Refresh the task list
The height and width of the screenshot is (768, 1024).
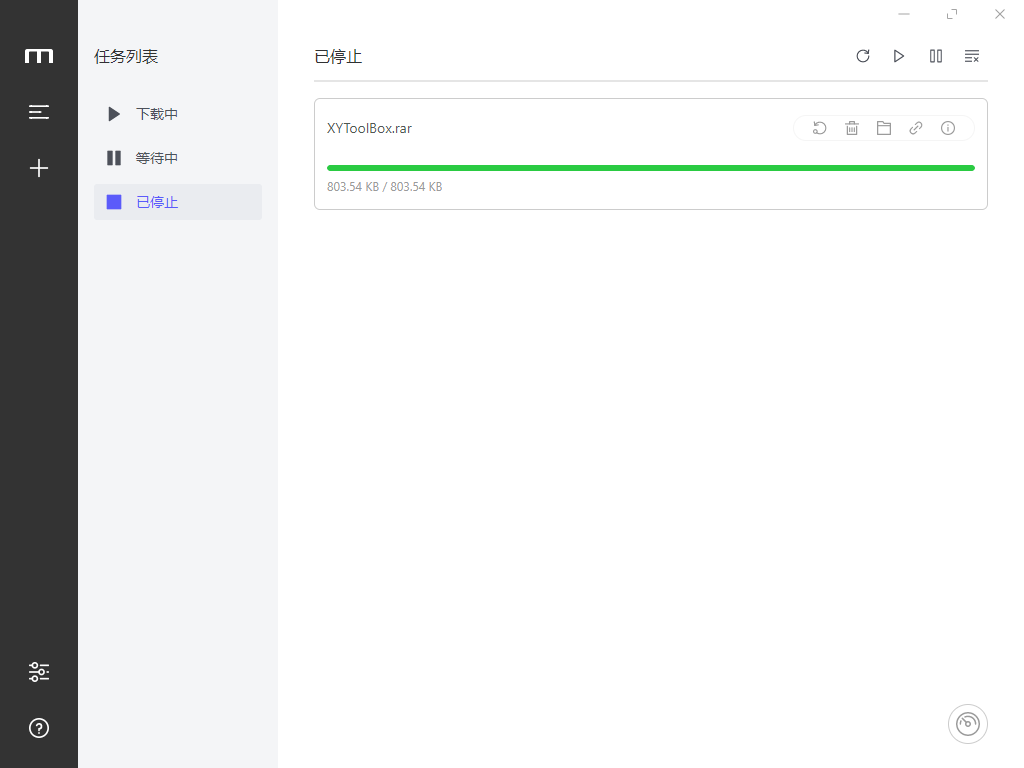point(863,56)
